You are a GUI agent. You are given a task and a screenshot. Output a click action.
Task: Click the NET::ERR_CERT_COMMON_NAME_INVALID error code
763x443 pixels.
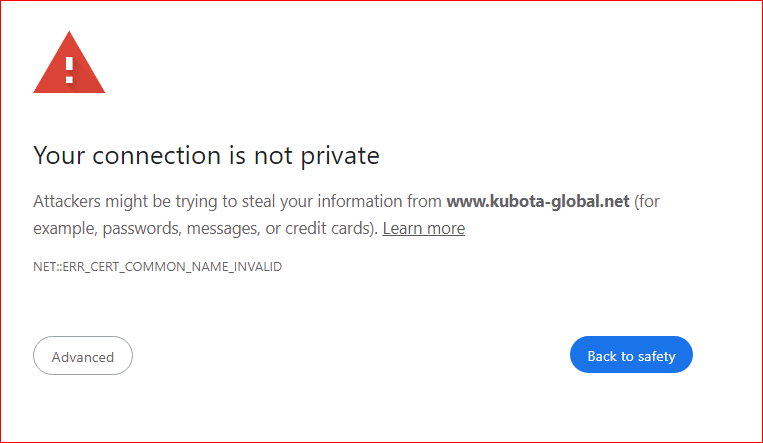pos(157,267)
